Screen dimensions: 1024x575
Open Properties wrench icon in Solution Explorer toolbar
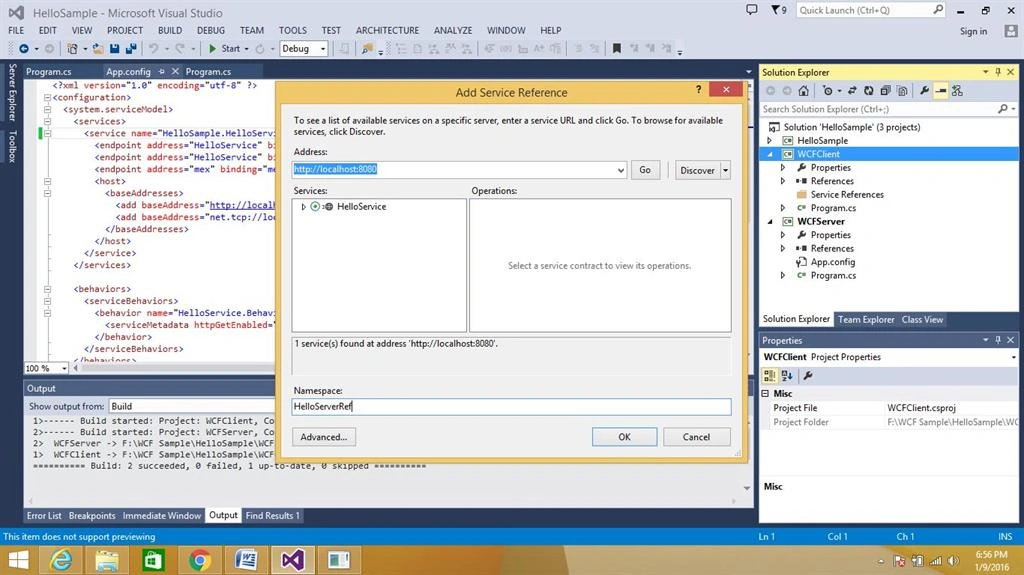click(x=924, y=91)
